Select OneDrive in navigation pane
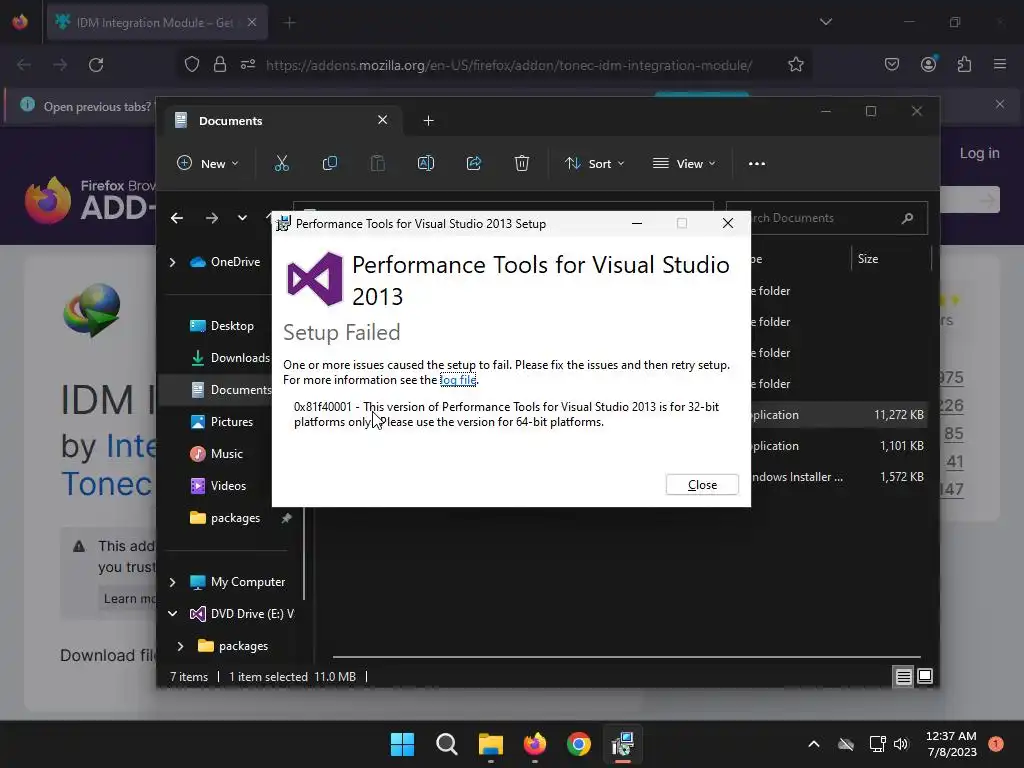Screen dimensions: 1024x768 [x=225, y=262]
